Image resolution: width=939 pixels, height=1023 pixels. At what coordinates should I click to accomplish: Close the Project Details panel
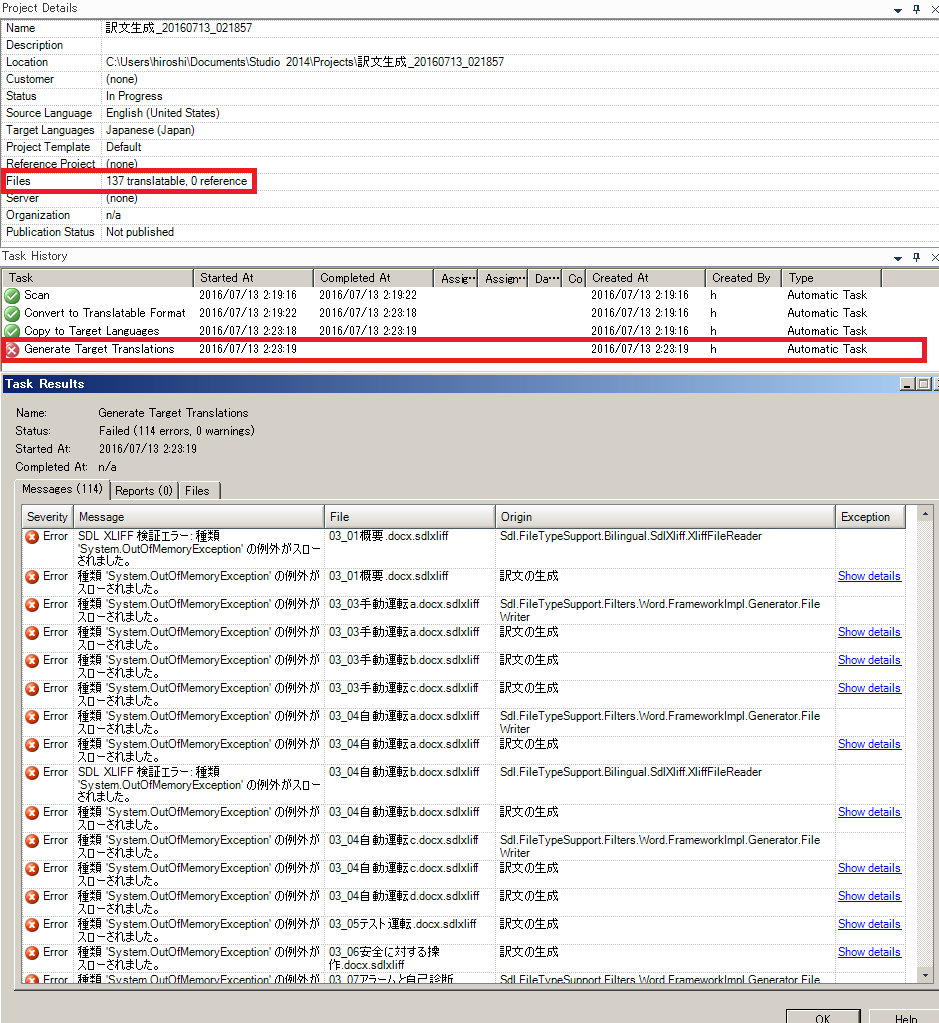[x=933, y=8]
